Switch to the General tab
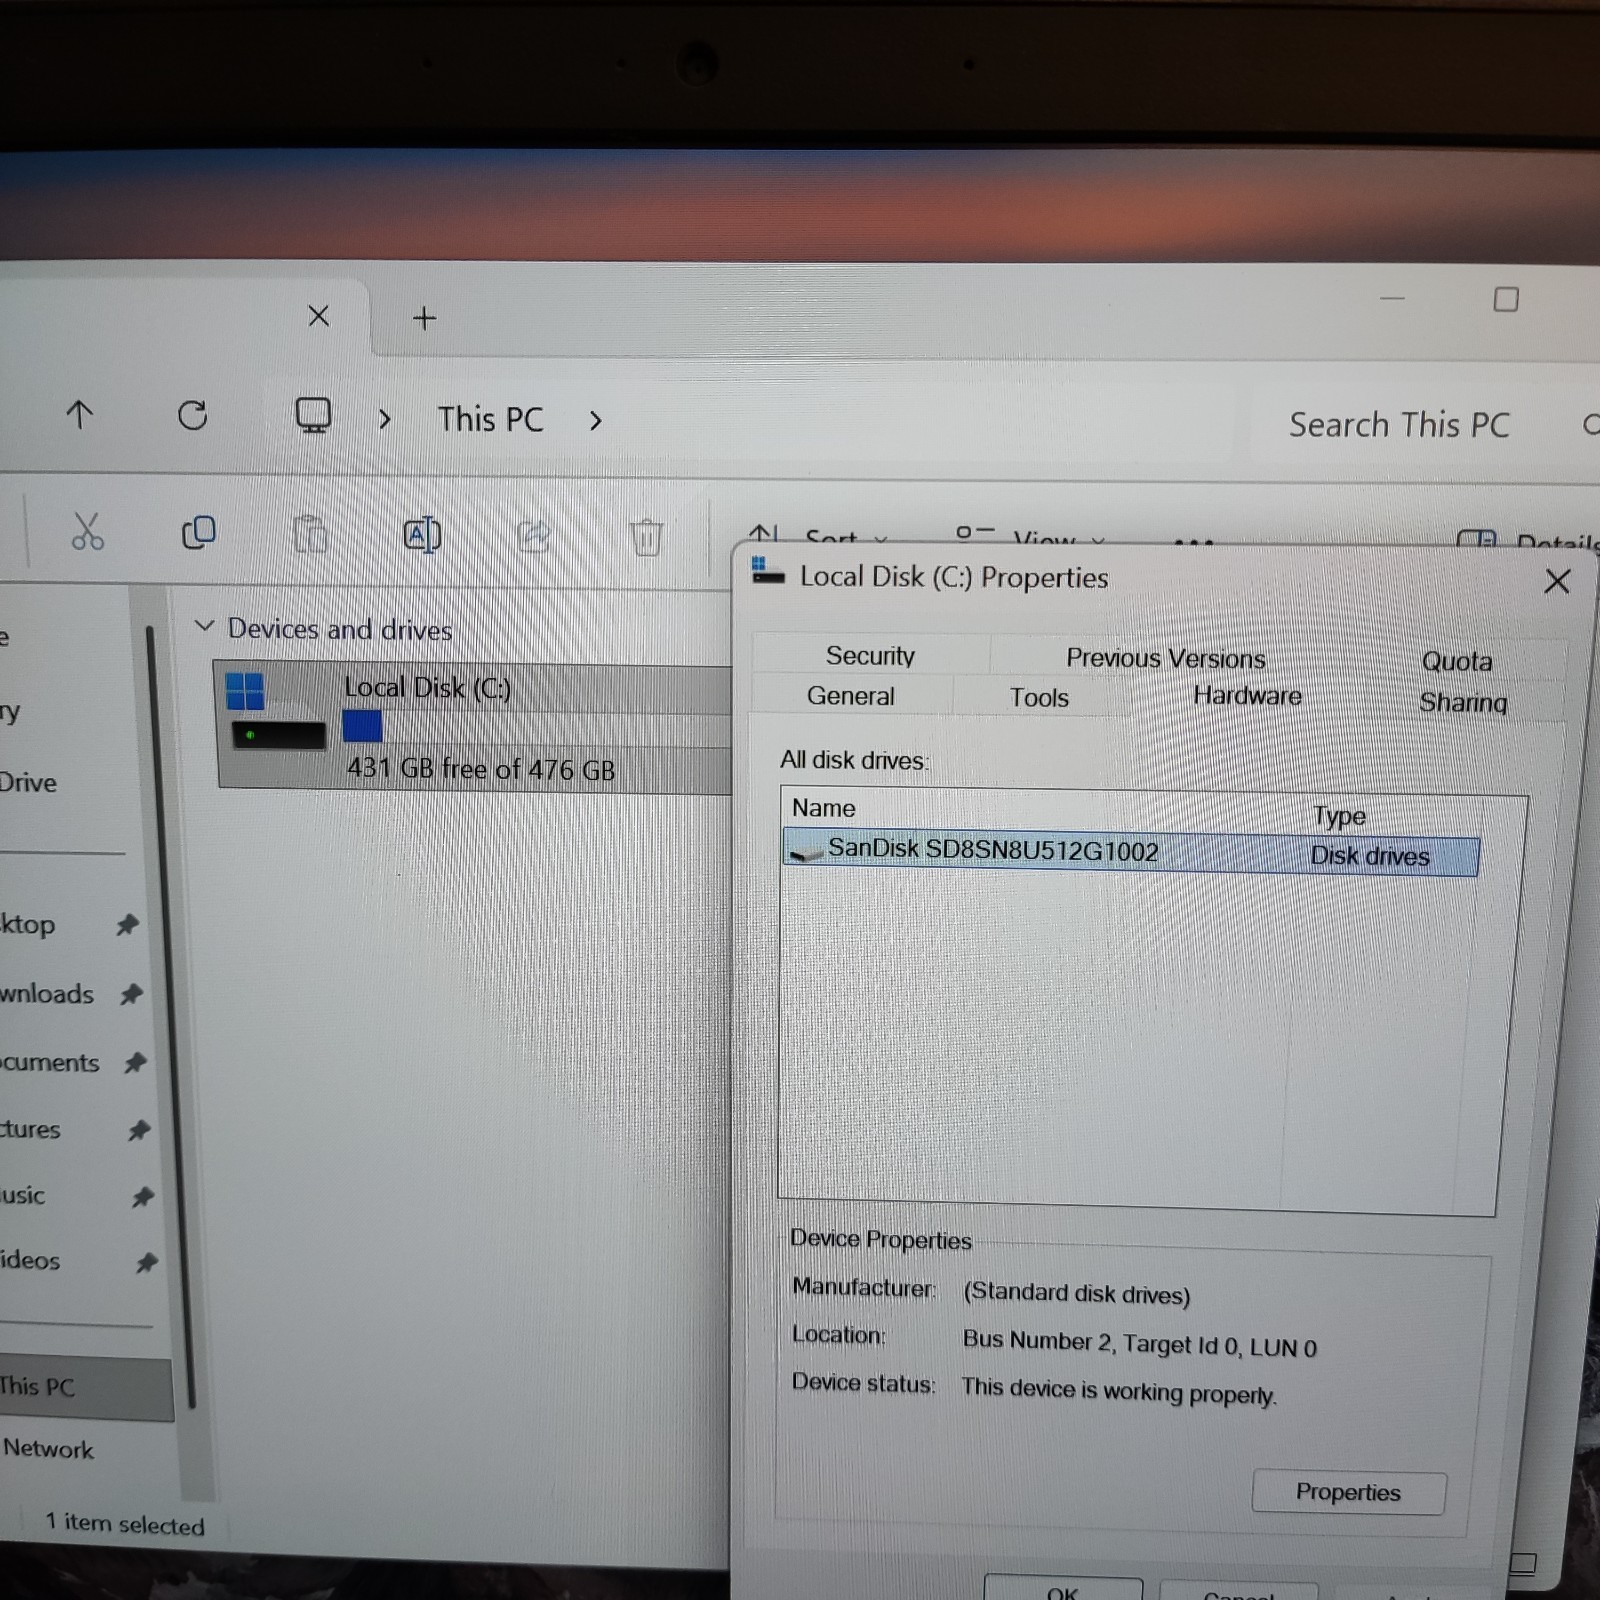Image resolution: width=1600 pixels, height=1600 pixels. coord(850,696)
